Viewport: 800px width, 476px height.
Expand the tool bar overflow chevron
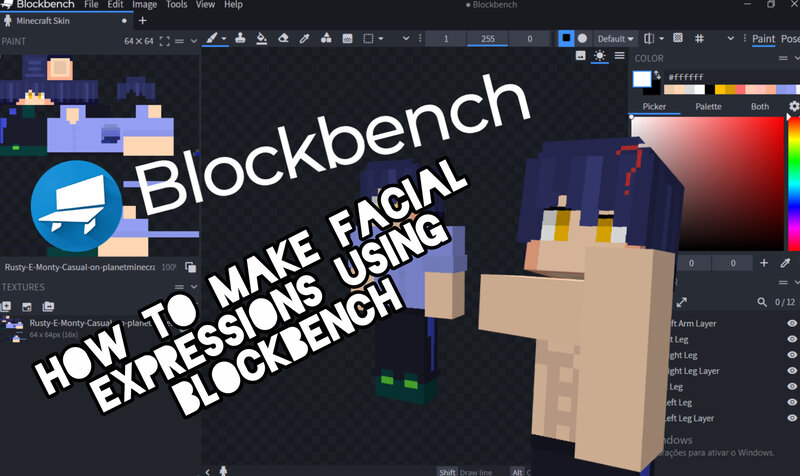tap(406, 38)
